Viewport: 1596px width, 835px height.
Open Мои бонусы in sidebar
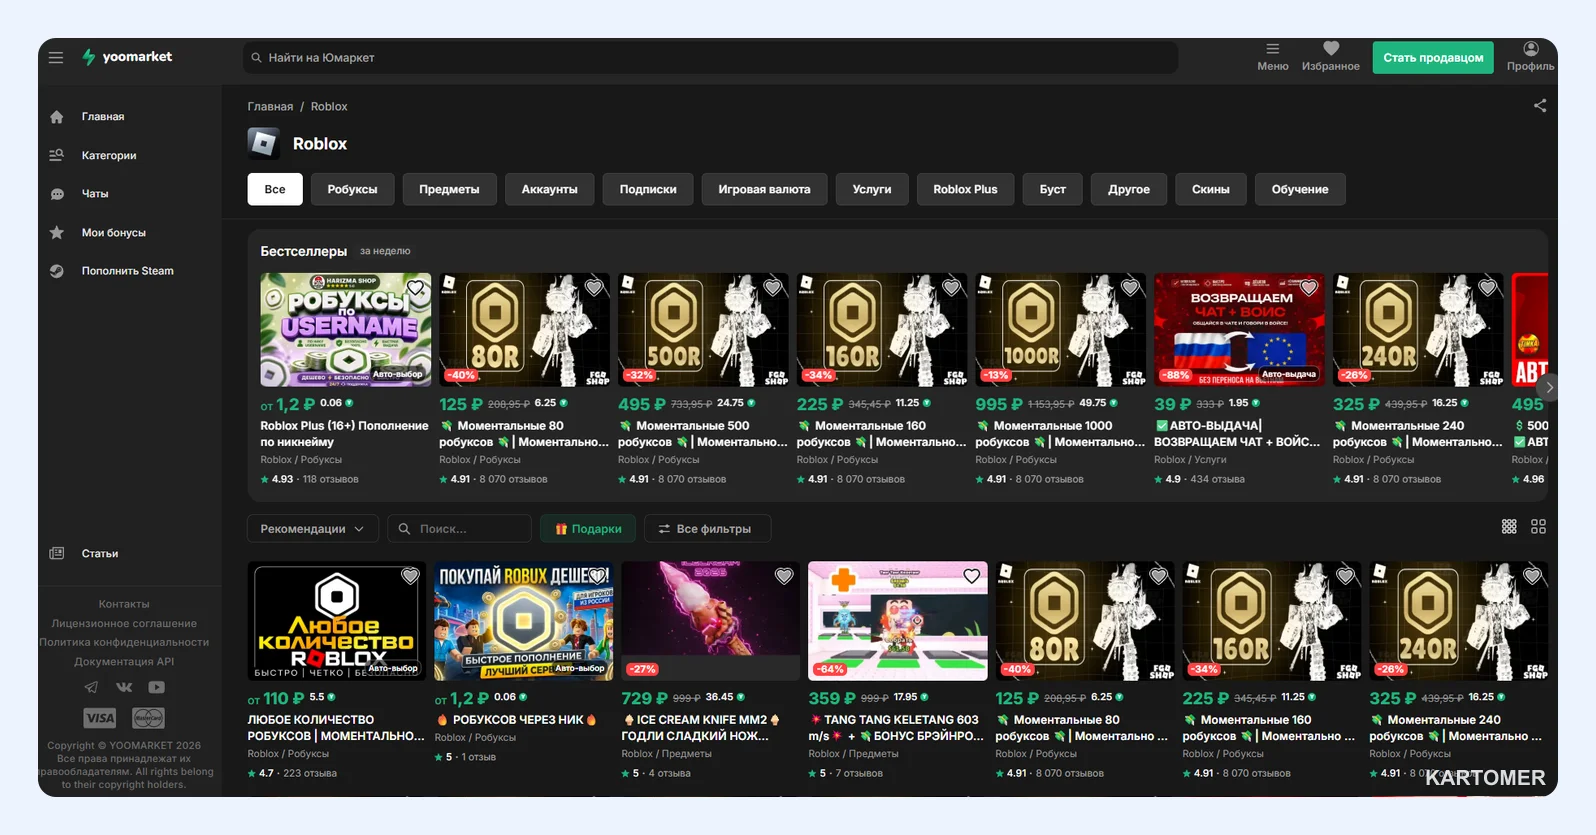113,232
